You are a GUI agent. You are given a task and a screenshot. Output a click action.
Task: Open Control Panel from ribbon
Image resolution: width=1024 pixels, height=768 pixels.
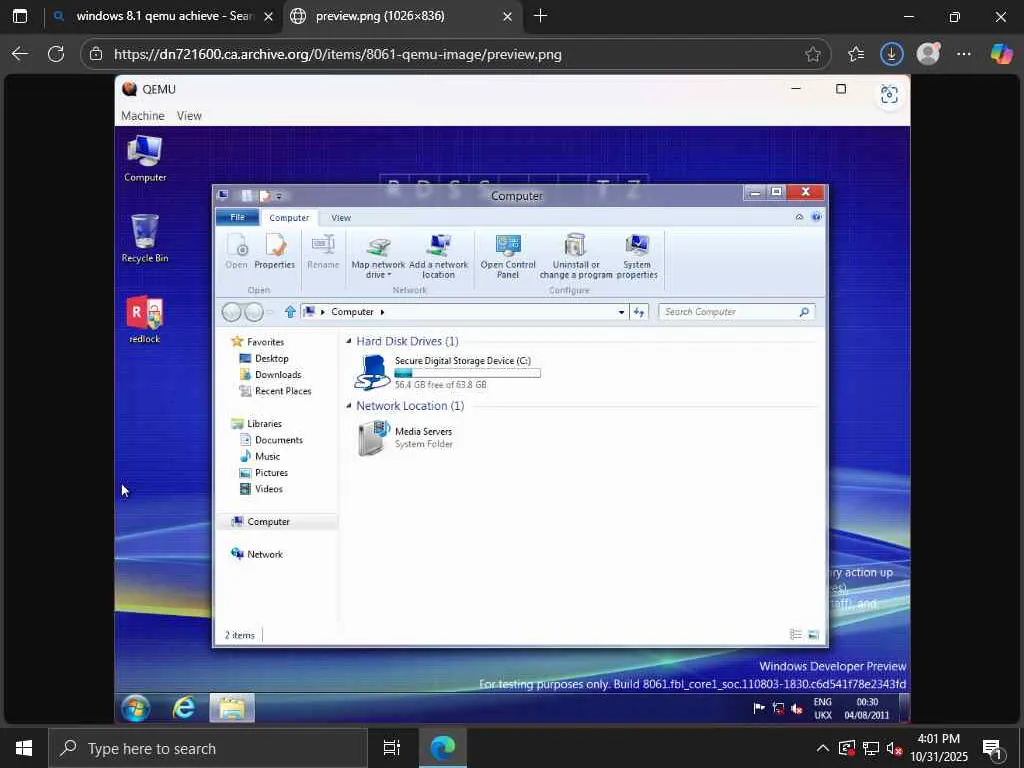[507, 257]
